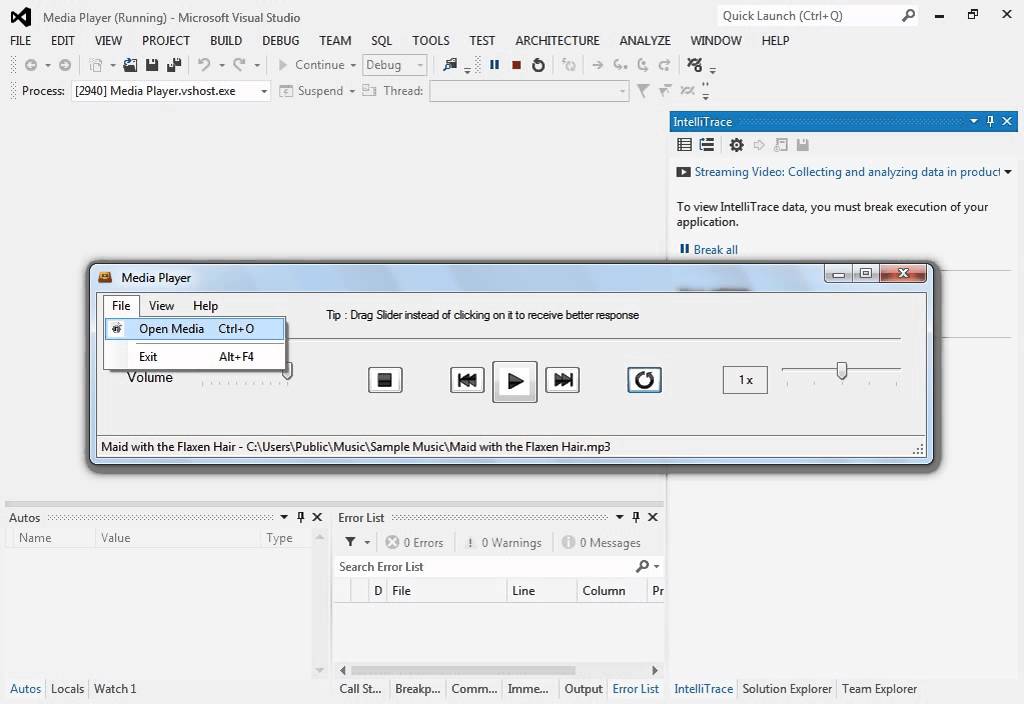
Task: Click the Continue button in the debug toolbar
Action: point(312,65)
